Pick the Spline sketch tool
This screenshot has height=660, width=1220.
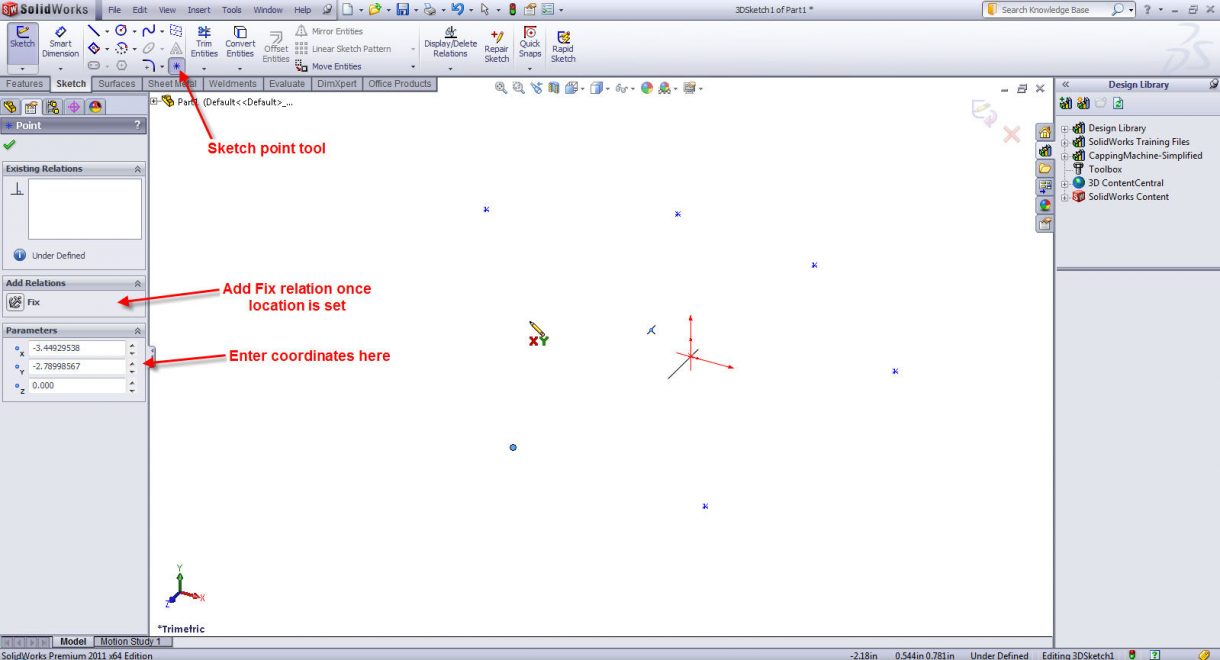click(x=148, y=31)
